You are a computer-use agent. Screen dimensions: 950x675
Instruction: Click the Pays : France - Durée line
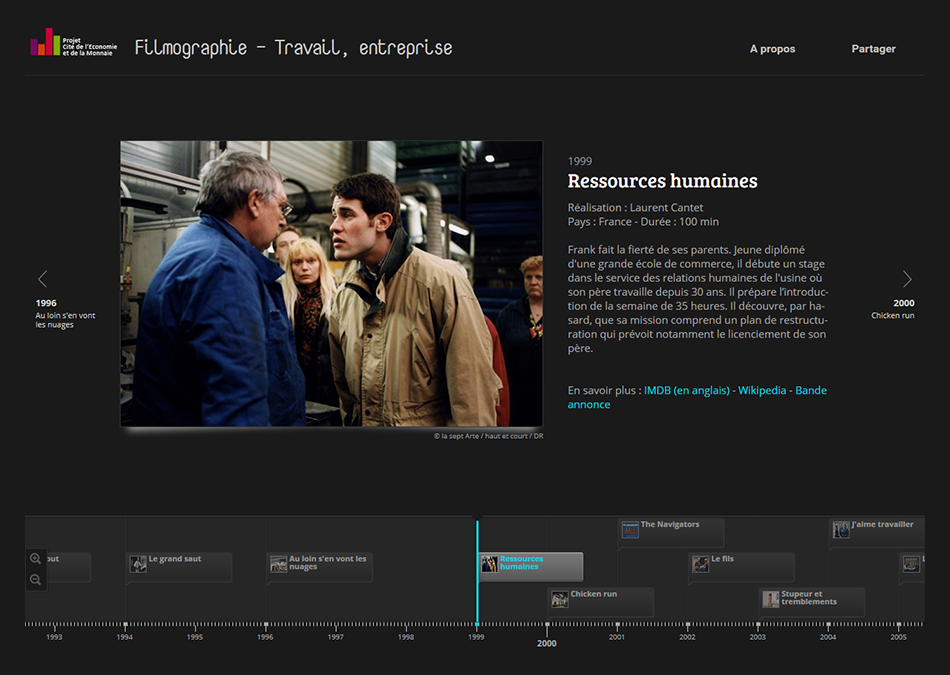tap(643, 222)
